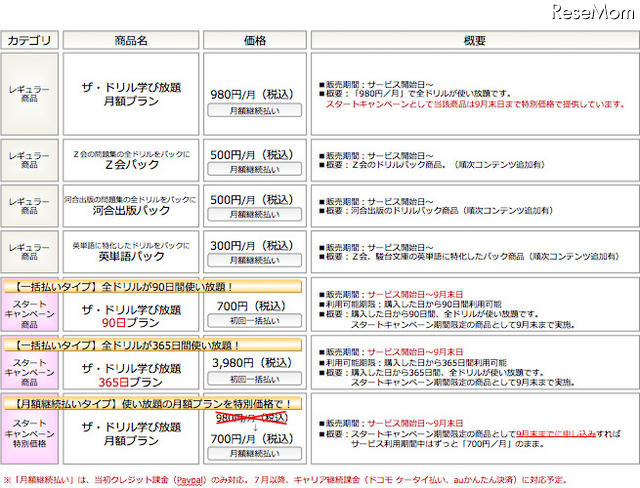Screen dimensions: 640x488
Task: Click subtitle 河合出版の問題集の全ドリルをパックに
Action: [x=130, y=200]
